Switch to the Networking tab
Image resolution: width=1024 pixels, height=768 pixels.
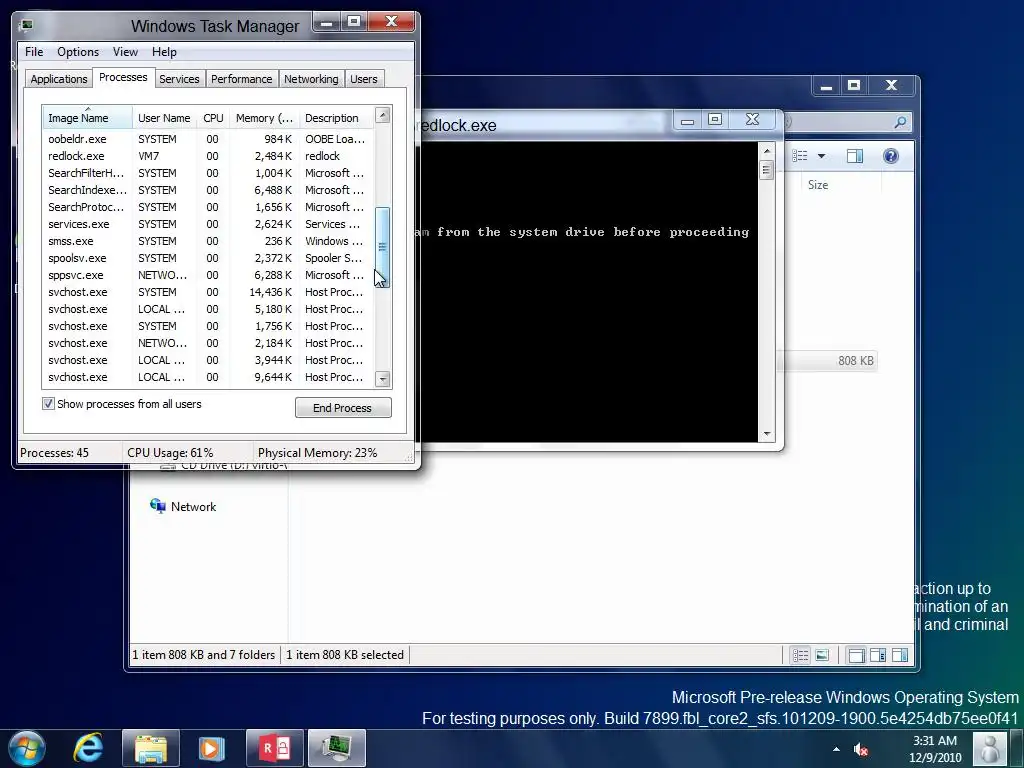[x=311, y=79]
